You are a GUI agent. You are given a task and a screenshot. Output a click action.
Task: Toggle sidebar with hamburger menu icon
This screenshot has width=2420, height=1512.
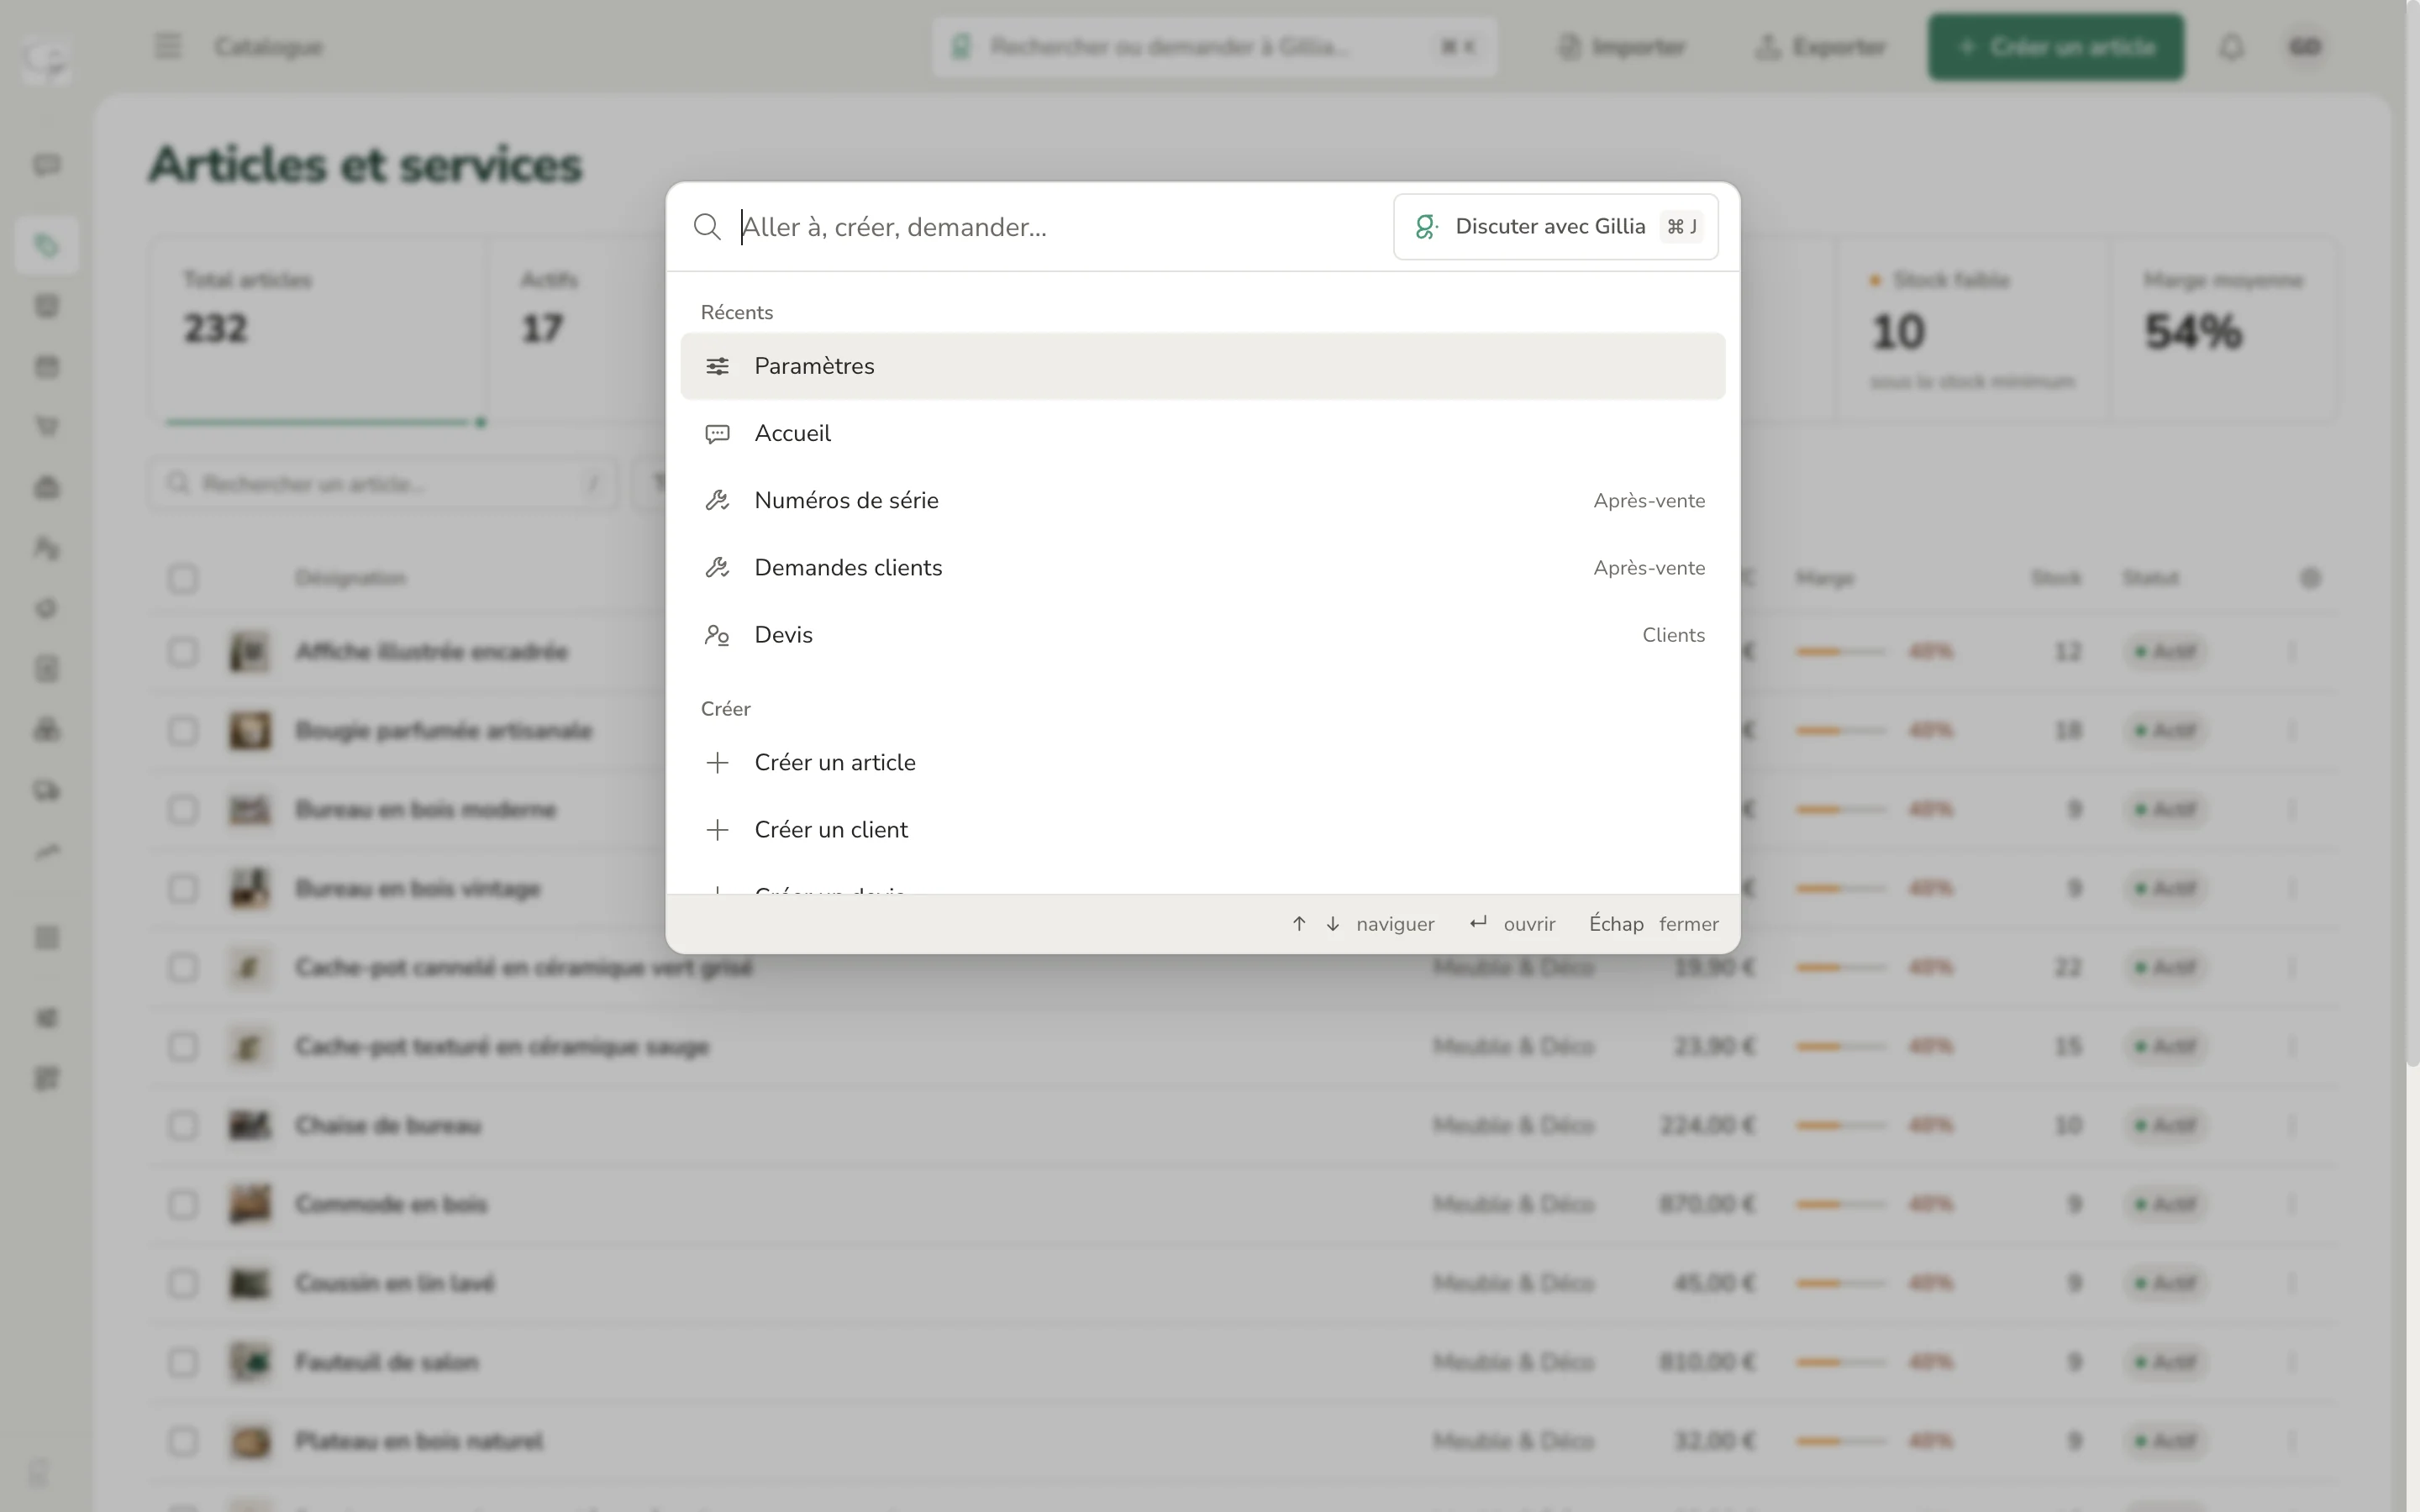(x=168, y=46)
